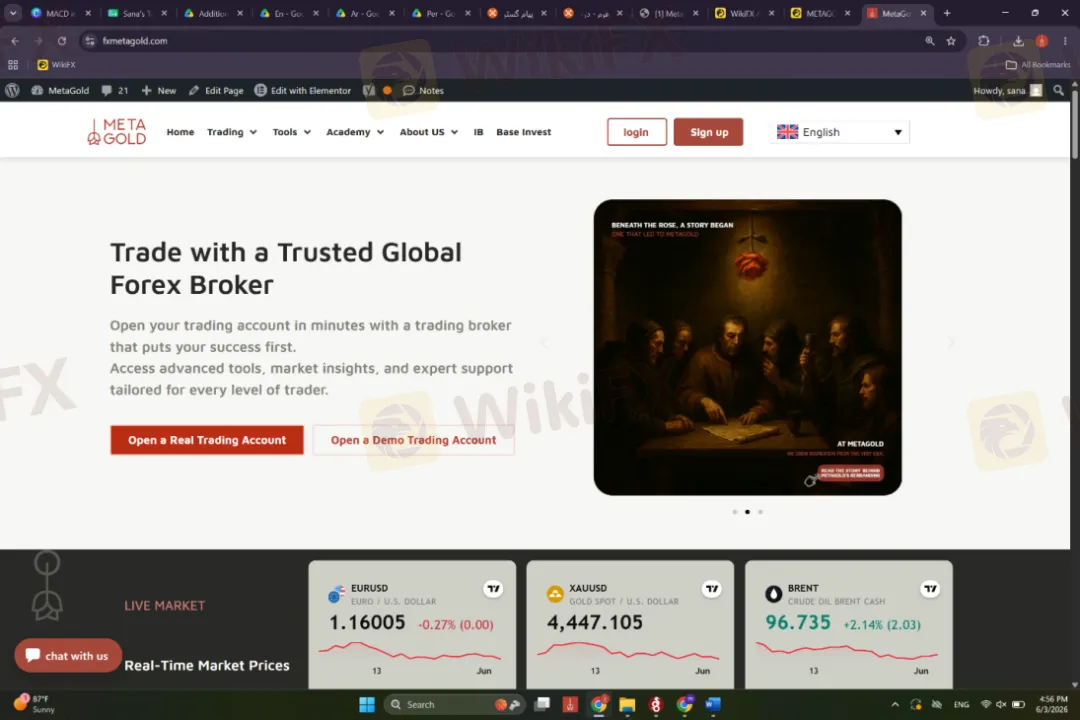Open Notes in admin bar

[x=424, y=90]
